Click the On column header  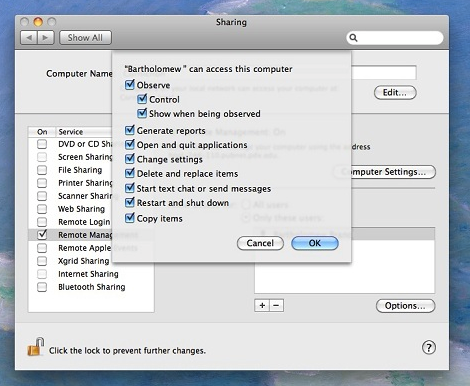click(42, 132)
